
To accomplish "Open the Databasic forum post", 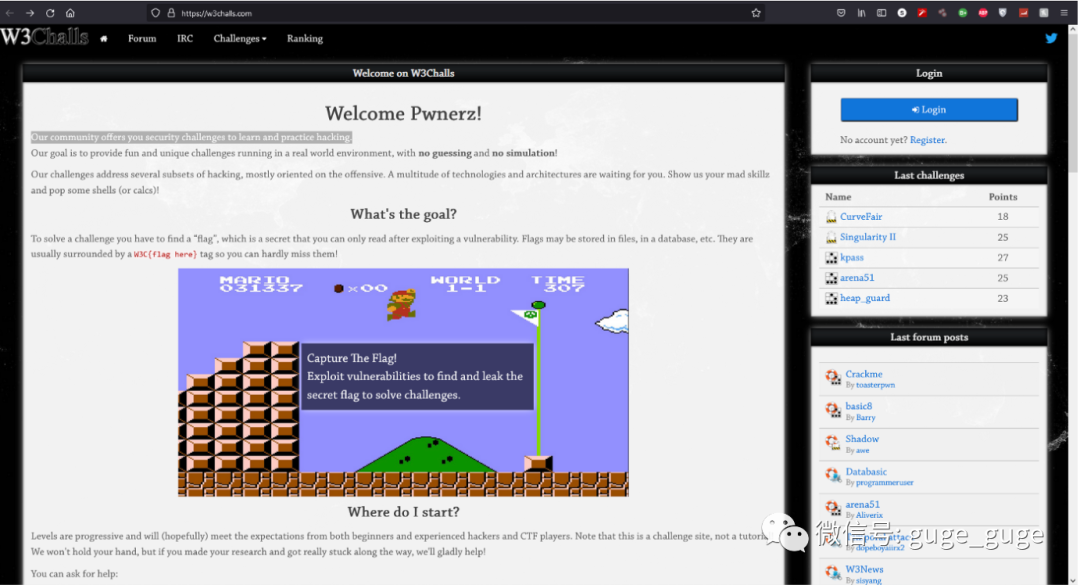I will click(866, 471).
